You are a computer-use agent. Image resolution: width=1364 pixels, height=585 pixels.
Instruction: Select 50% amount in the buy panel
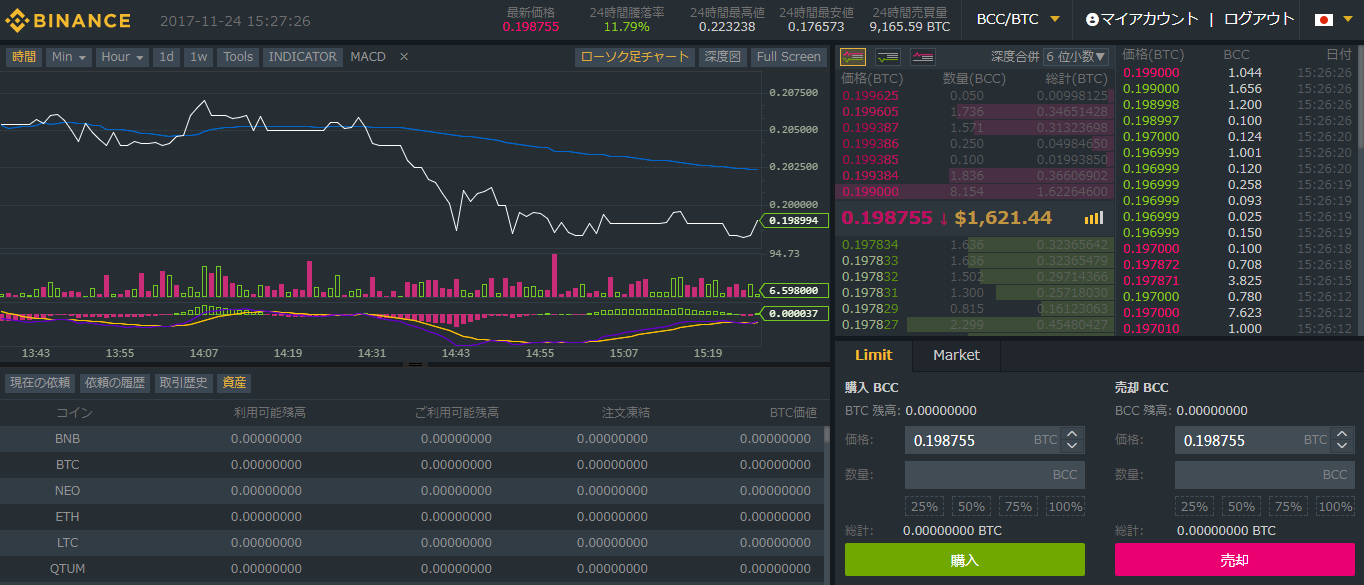(x=970, y=506)
